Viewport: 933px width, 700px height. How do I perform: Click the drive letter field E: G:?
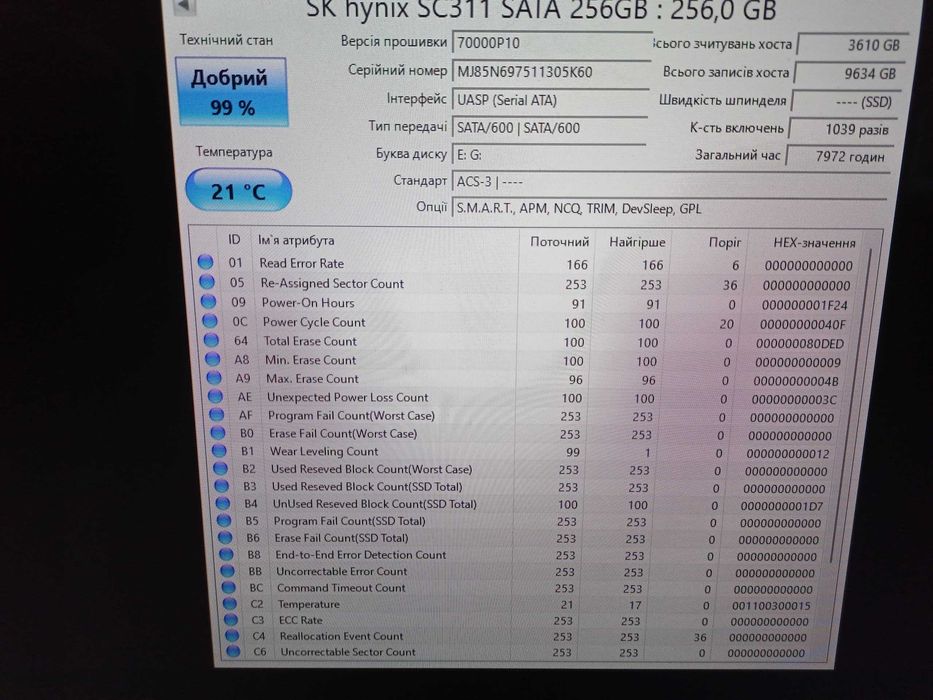pyautogui.click(x=549, y=155)
